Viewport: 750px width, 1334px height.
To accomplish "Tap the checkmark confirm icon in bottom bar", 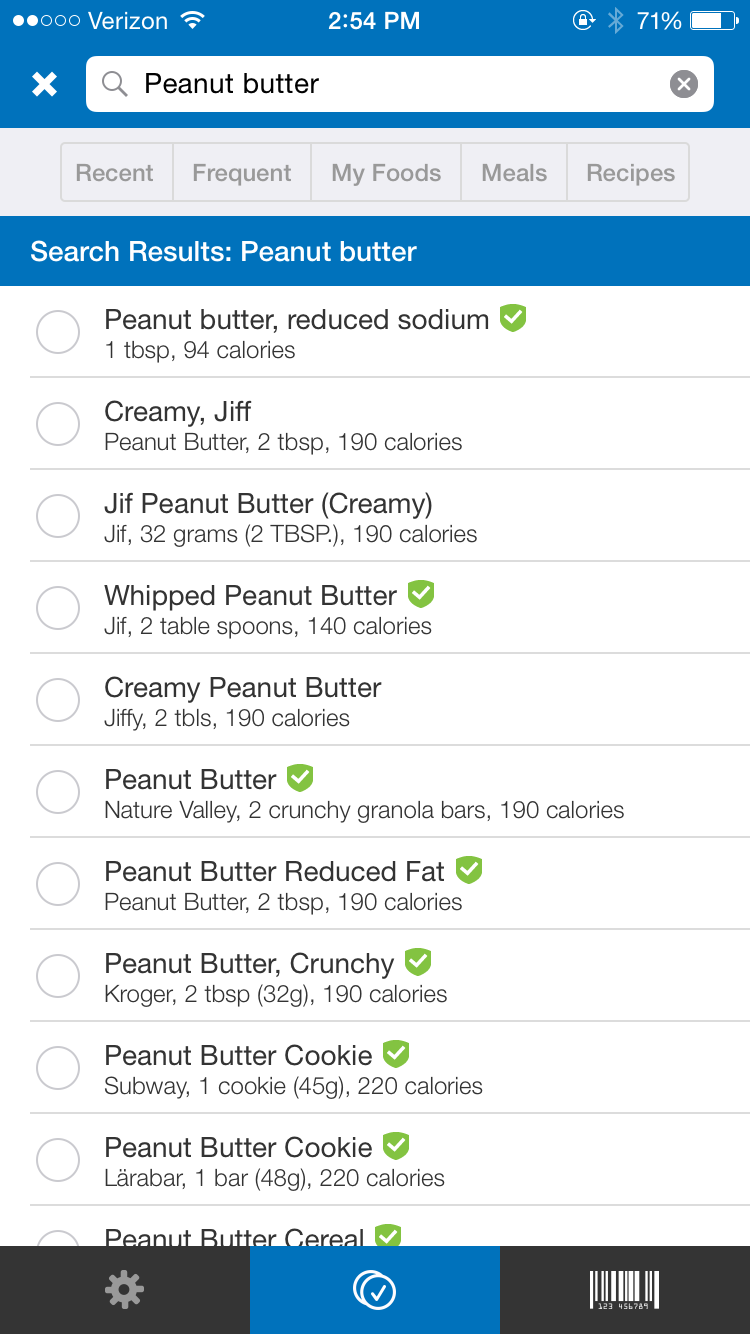I will pyautogui.click(x=374, y=1290).
